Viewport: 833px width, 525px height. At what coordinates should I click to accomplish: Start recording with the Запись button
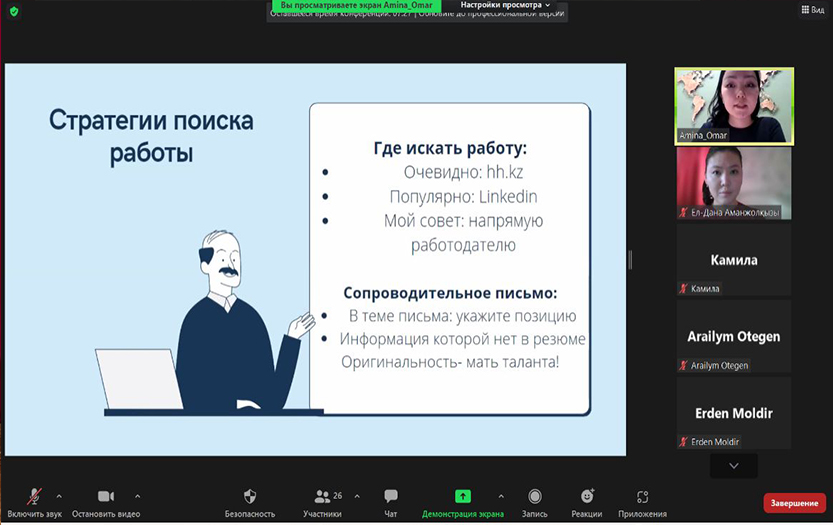pos(535,497)
